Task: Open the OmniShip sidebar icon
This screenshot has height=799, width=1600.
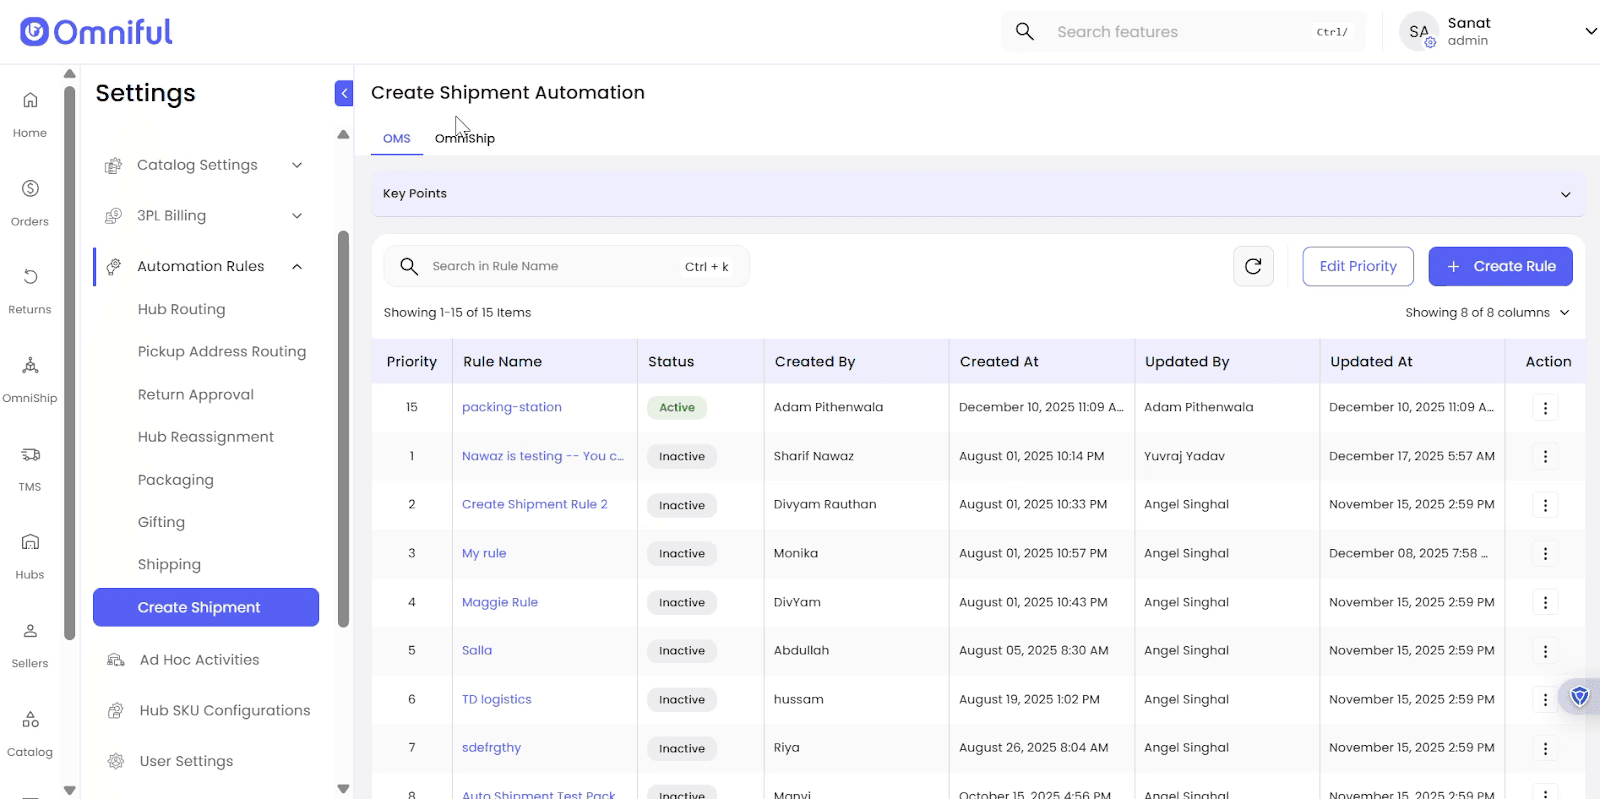Action: click(30, 366)
